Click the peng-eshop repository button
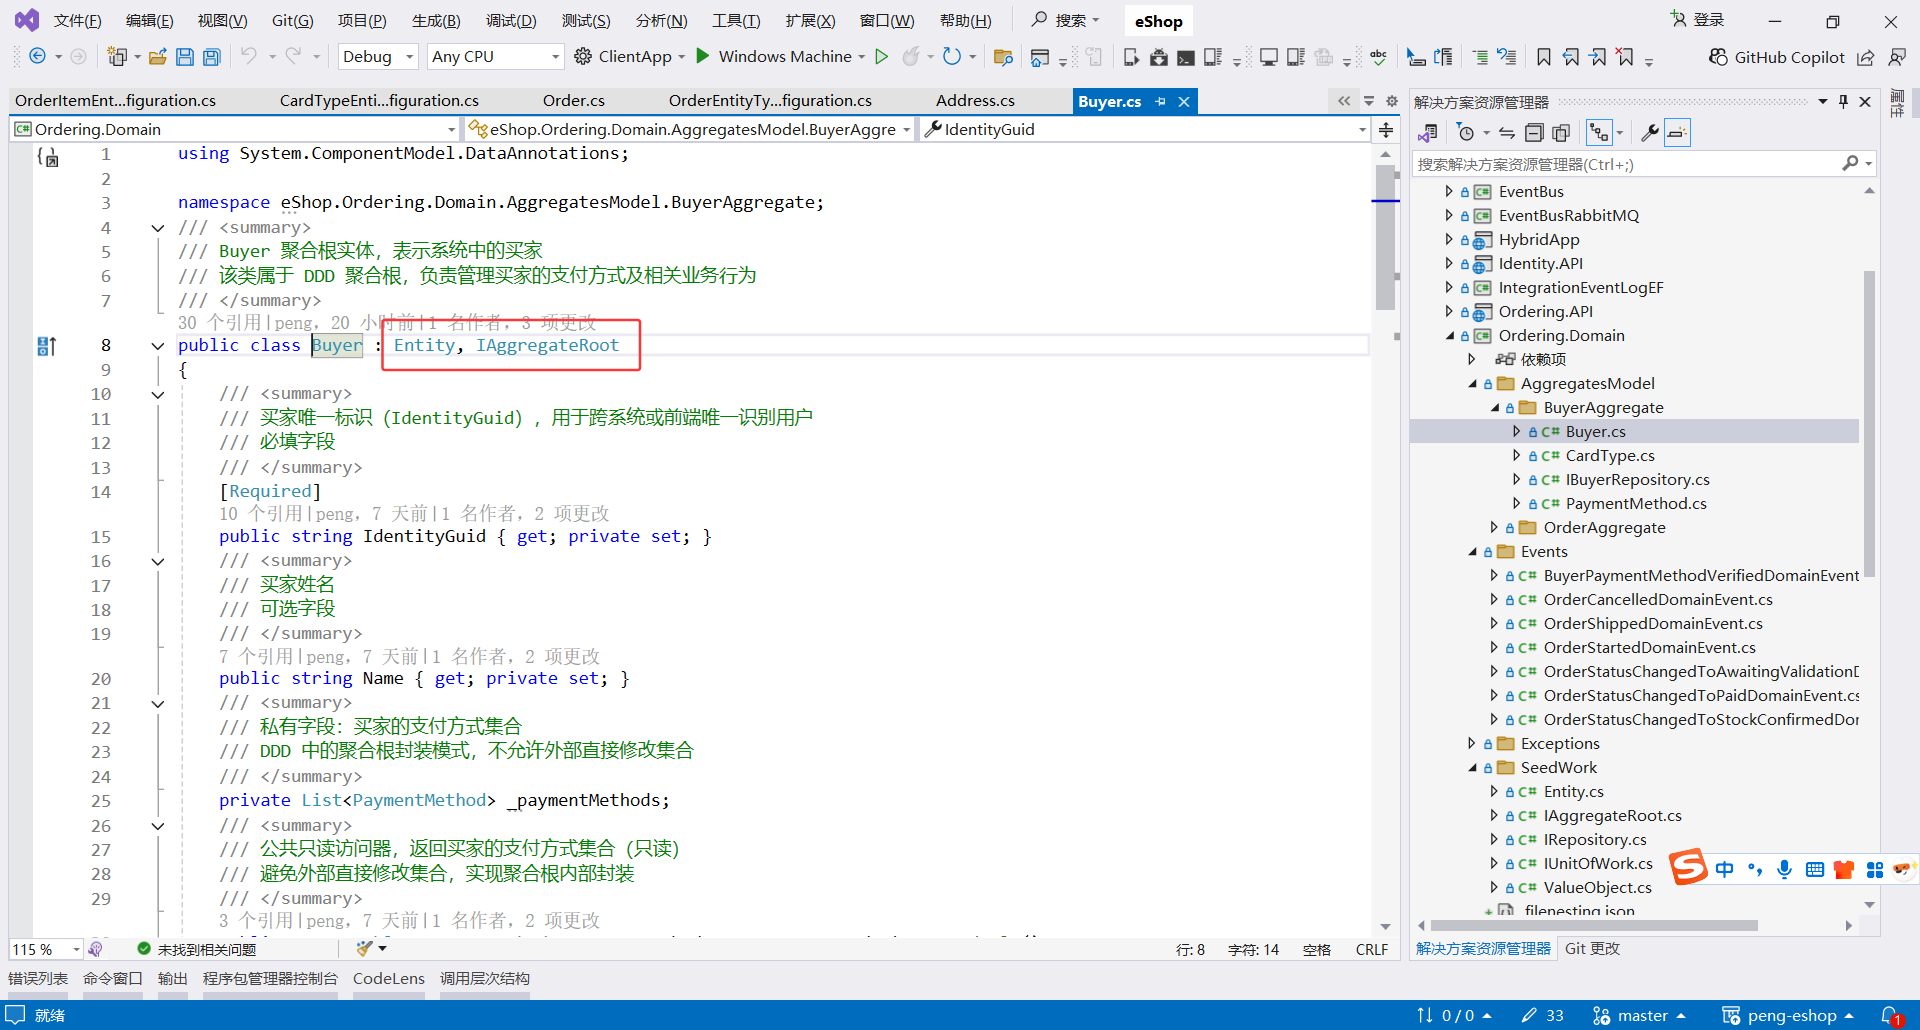This screenshot has width=1920, height=1030. point(1788,1015)
